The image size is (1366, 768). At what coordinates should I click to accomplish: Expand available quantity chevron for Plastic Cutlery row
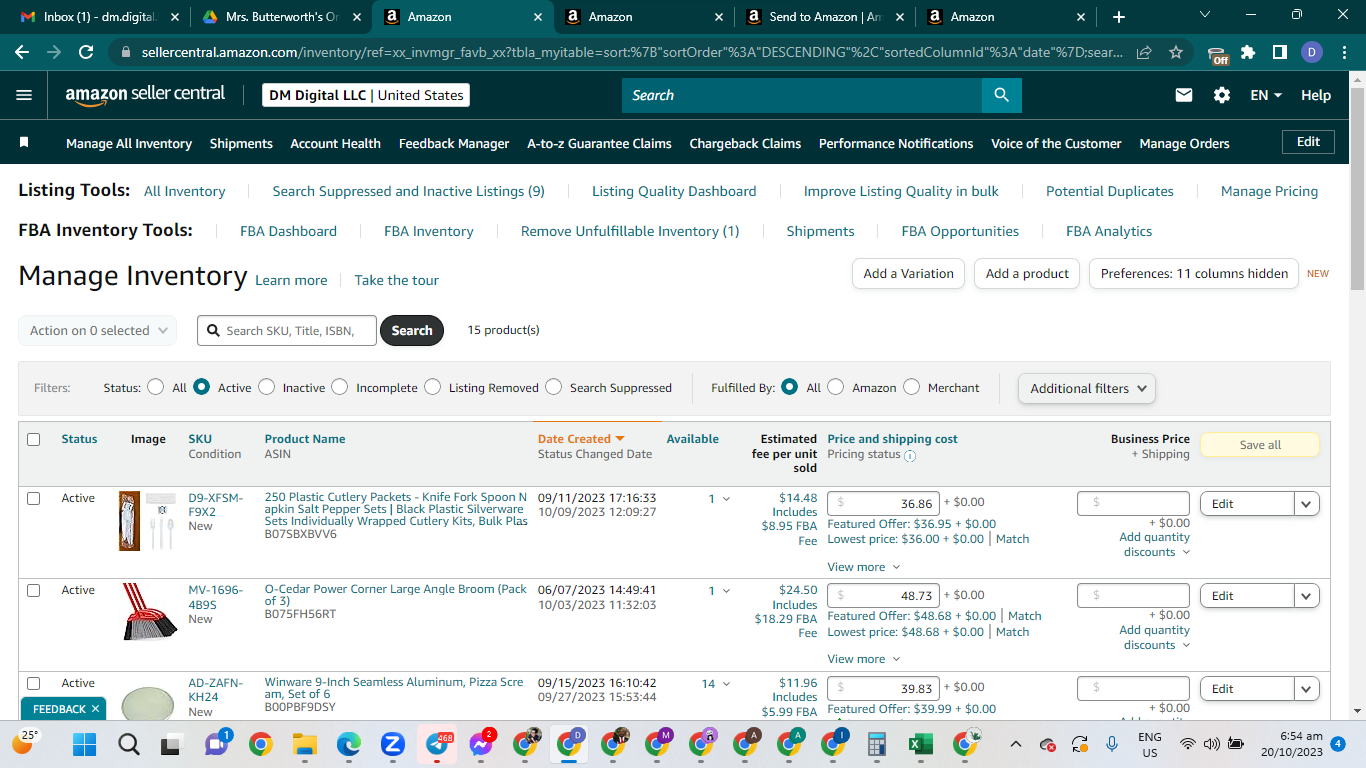[726, 499]
